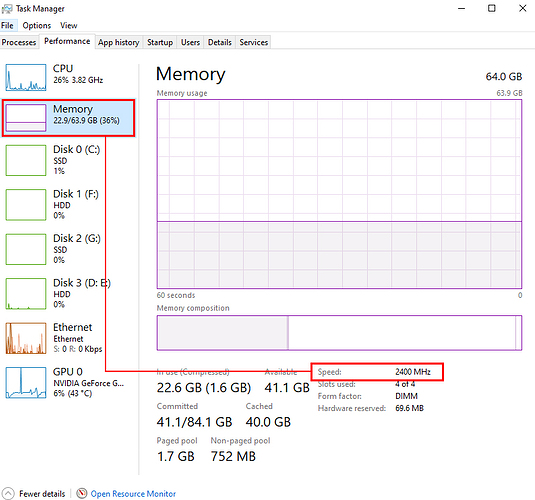The width and height of the screenshot is (535, 500).
Task: Click the Non-paged pool value 752 MB
Action: click(233, 456)
